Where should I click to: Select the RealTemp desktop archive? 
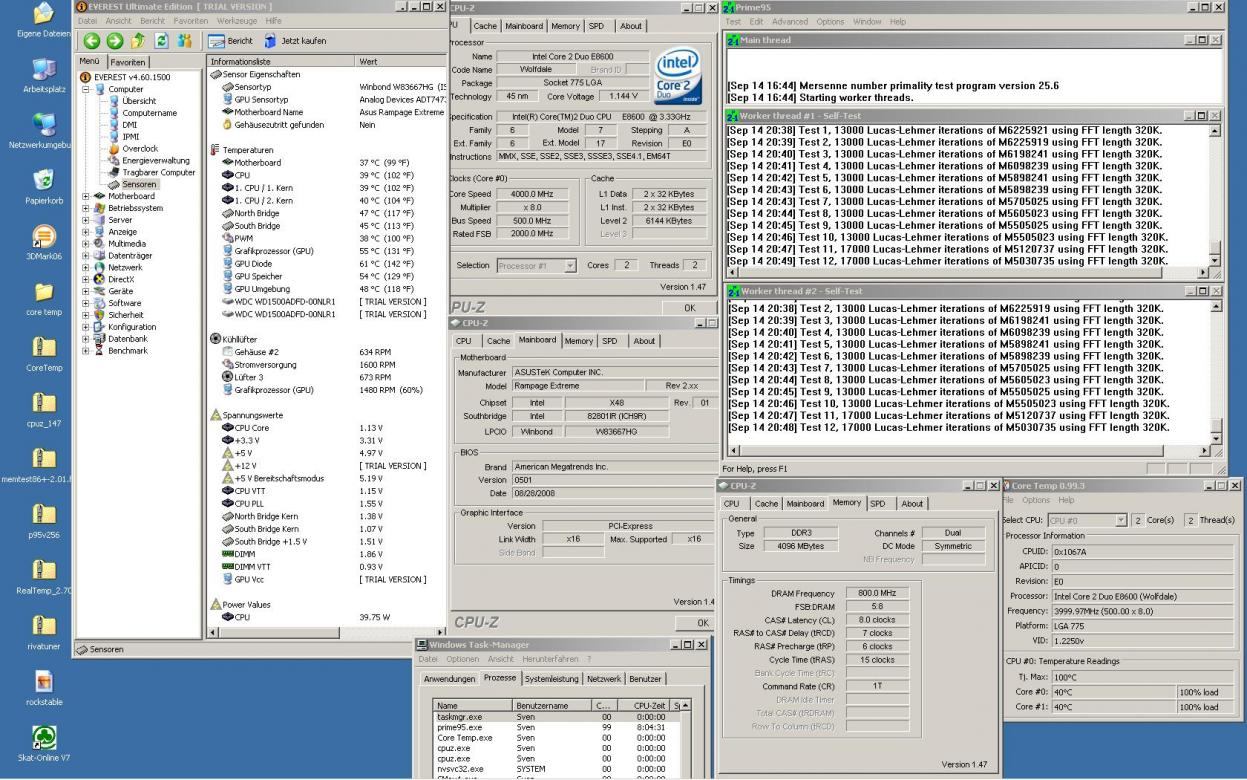coord(44,576)
